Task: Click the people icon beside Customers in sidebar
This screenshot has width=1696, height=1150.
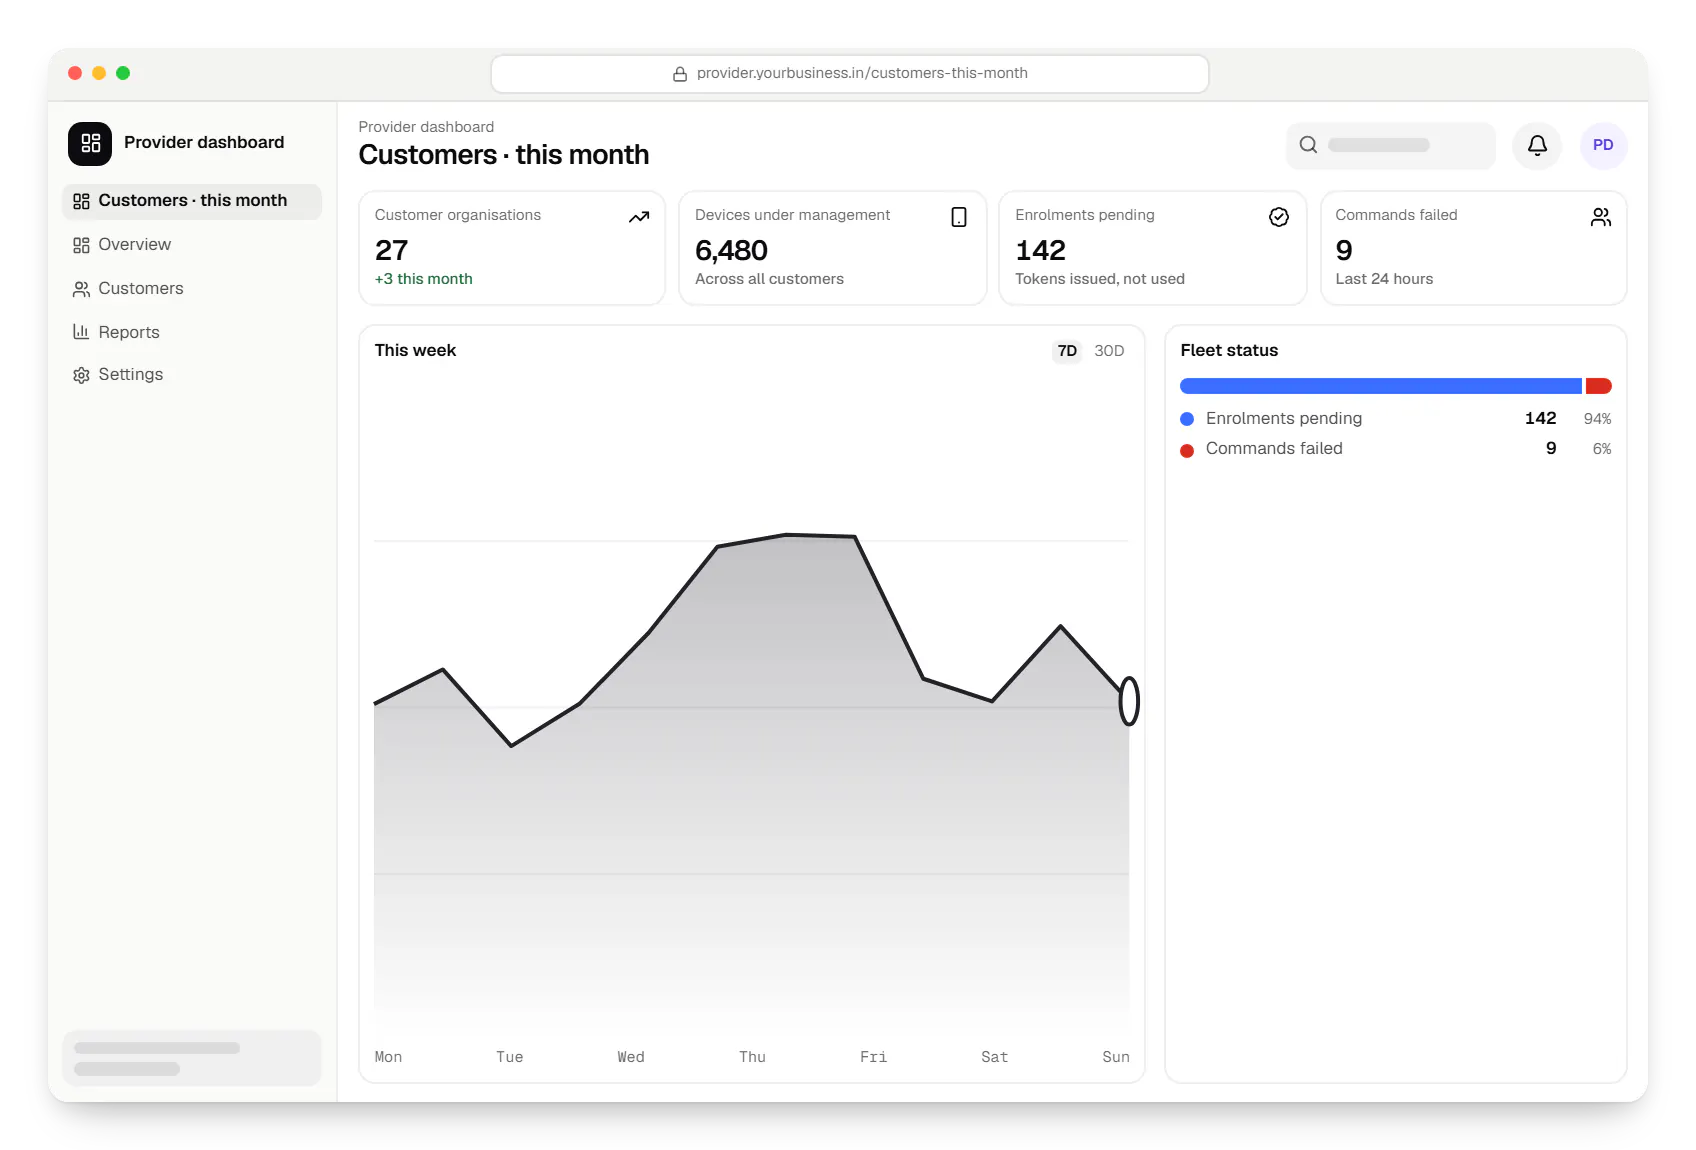Action: 81,289
